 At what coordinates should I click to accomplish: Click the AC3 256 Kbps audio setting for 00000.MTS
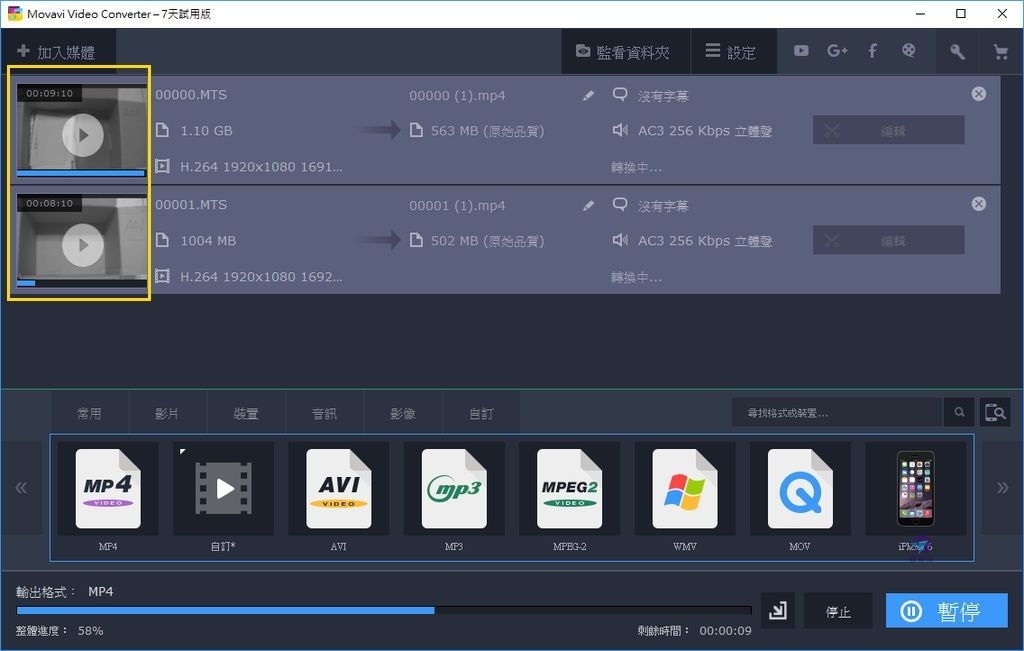point(705,131)
